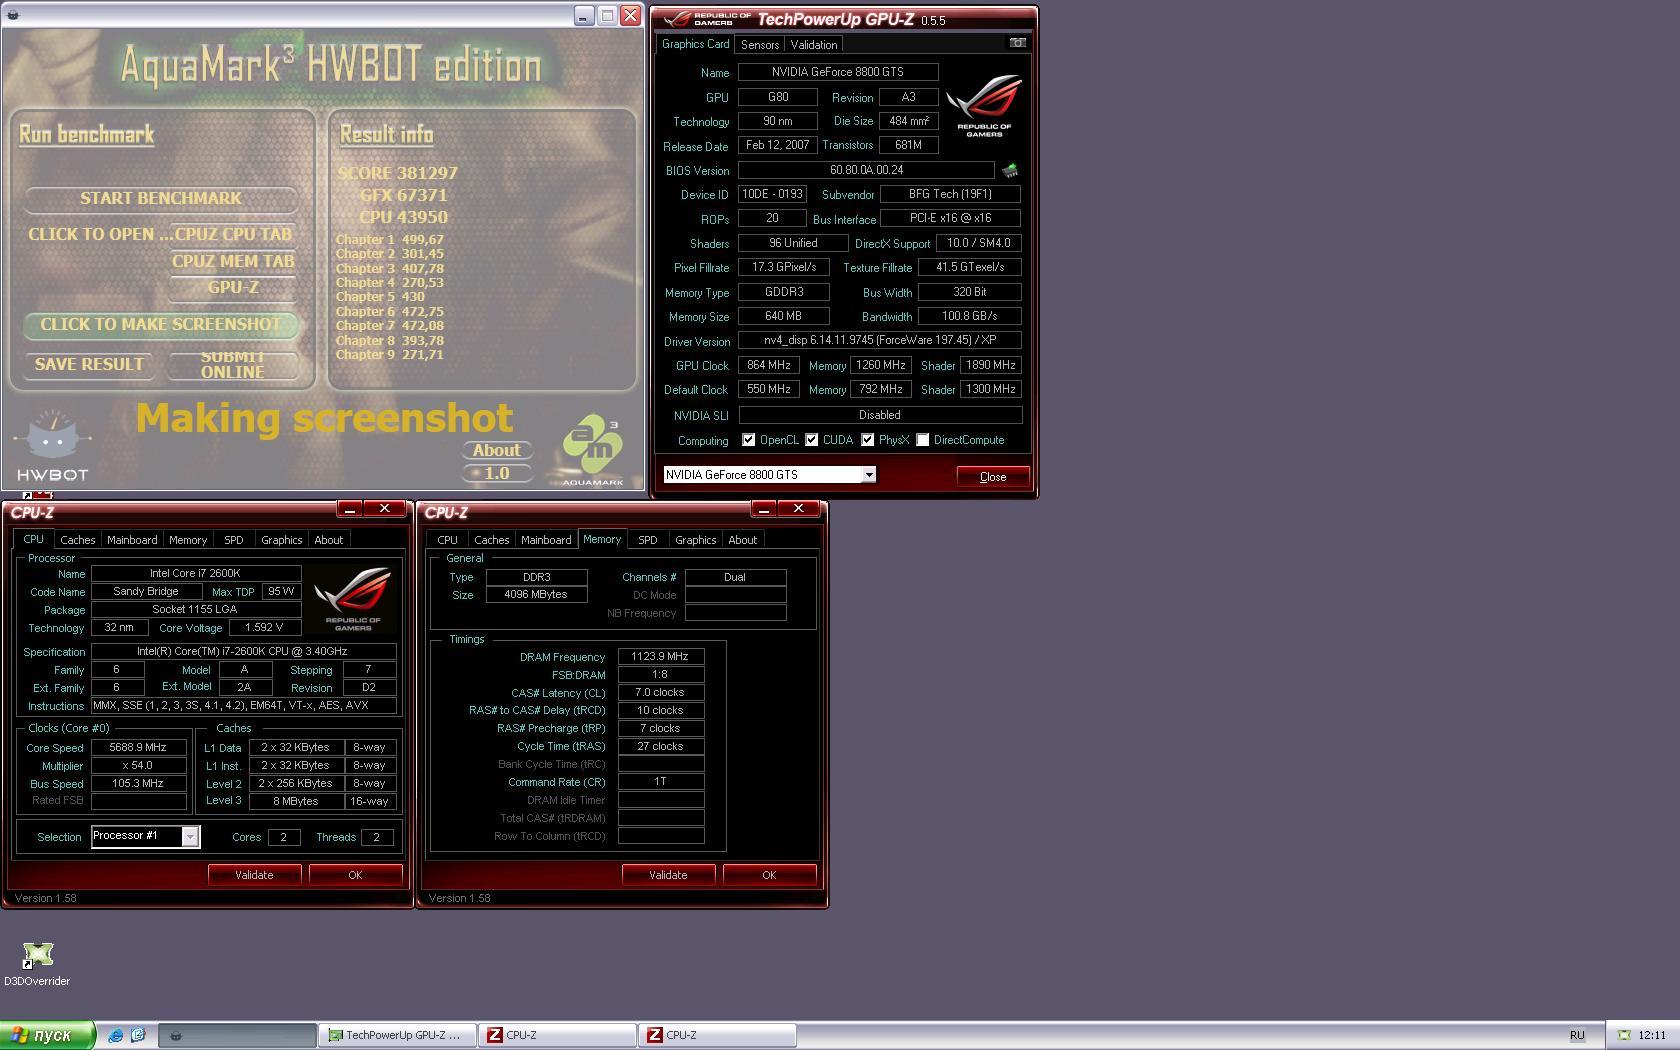
Task: Click the Internet Explorer quick launch icon
Action: [x=116, y=1035]
